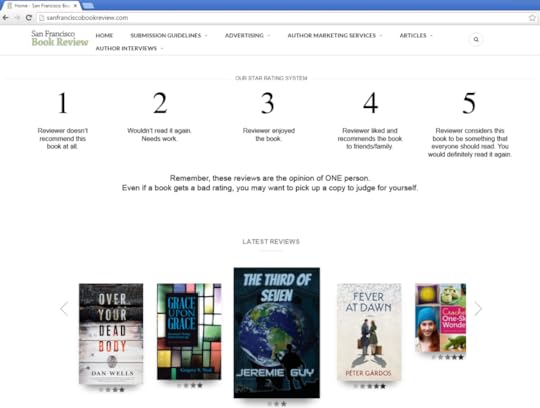Click the browser forward arrow
This screenshot has width=540, height=408.
click(x=17, y=18)
